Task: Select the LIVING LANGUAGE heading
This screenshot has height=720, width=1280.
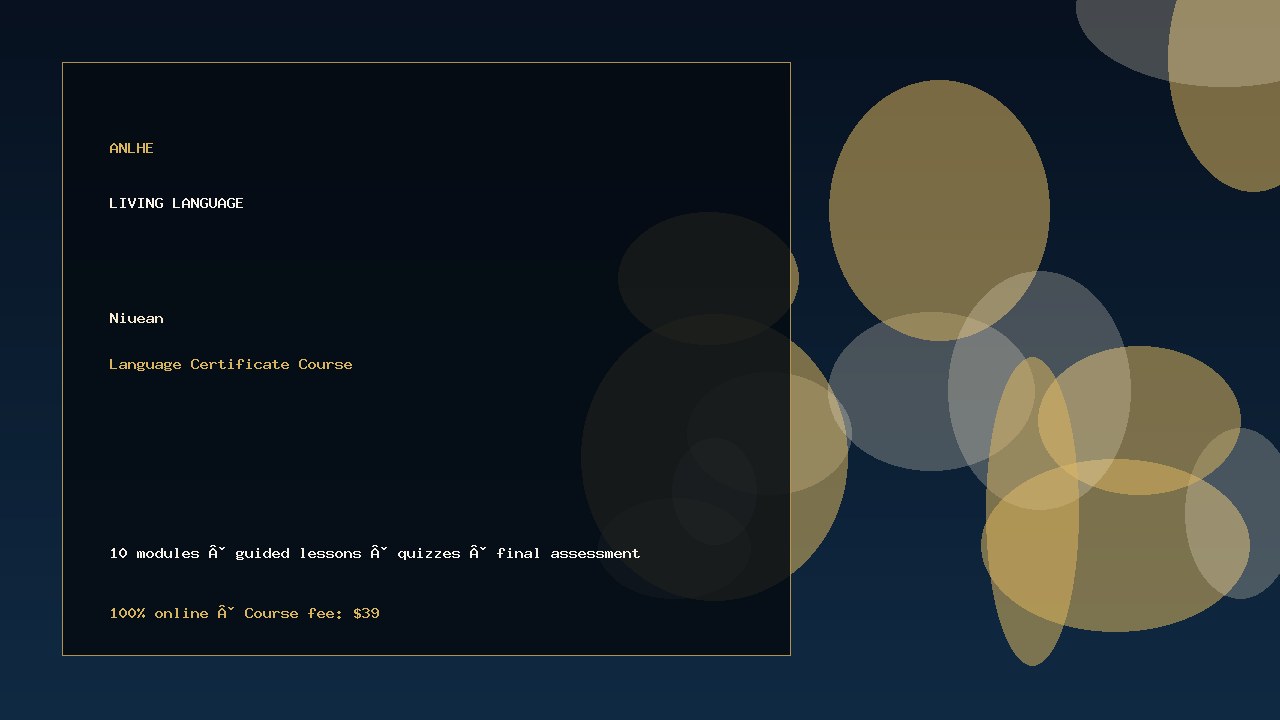Action: pyautogui.click(x=176, y=203)
